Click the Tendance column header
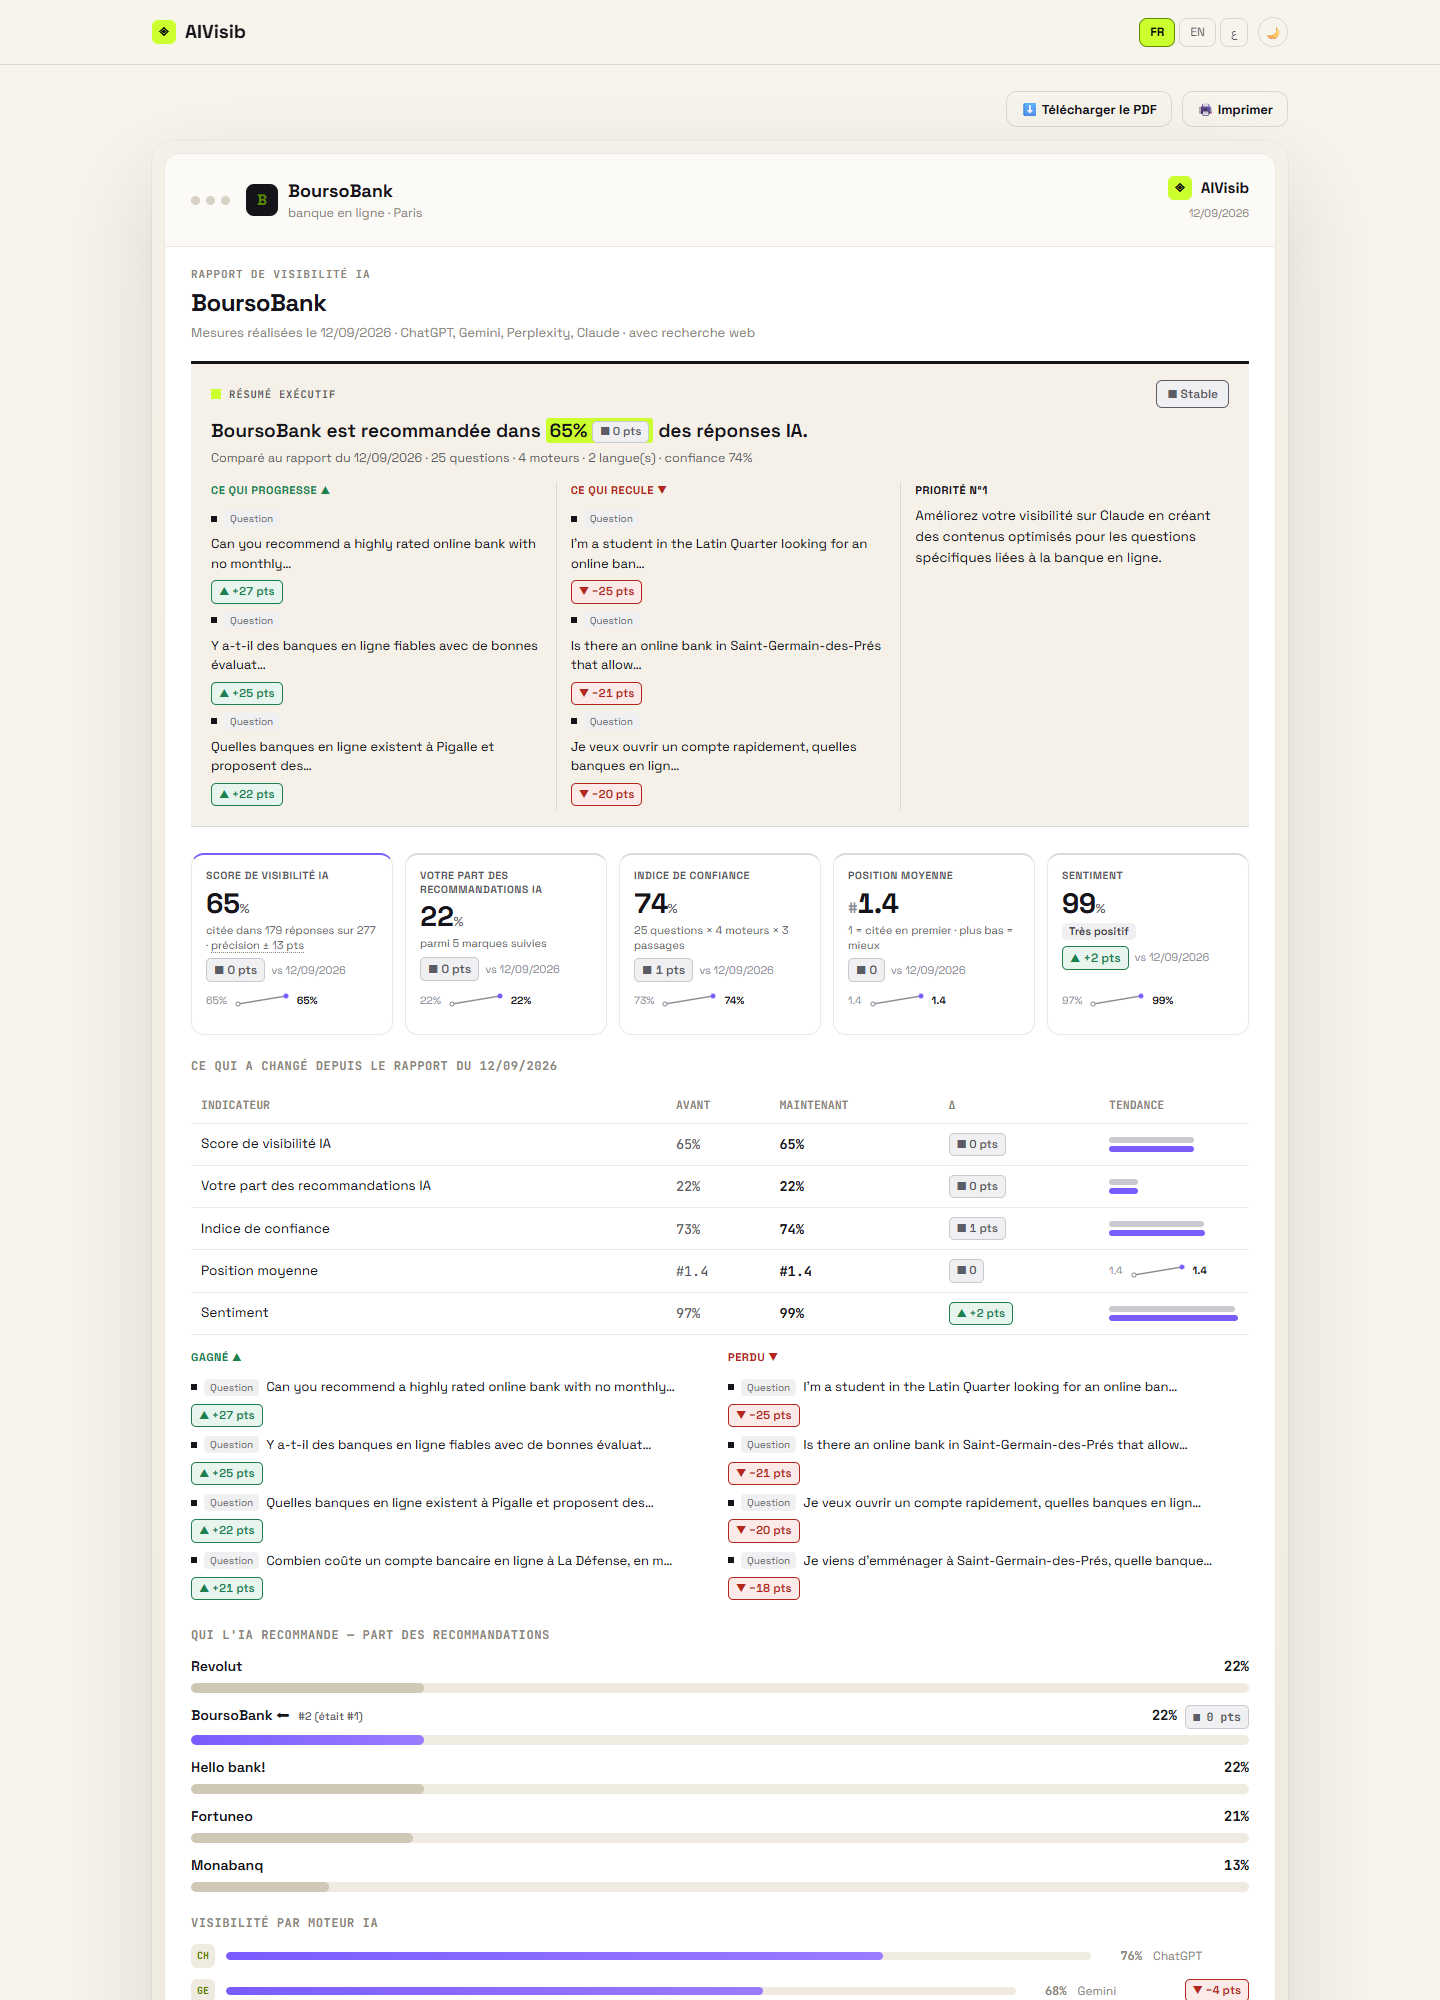 coord(1136,1105)
